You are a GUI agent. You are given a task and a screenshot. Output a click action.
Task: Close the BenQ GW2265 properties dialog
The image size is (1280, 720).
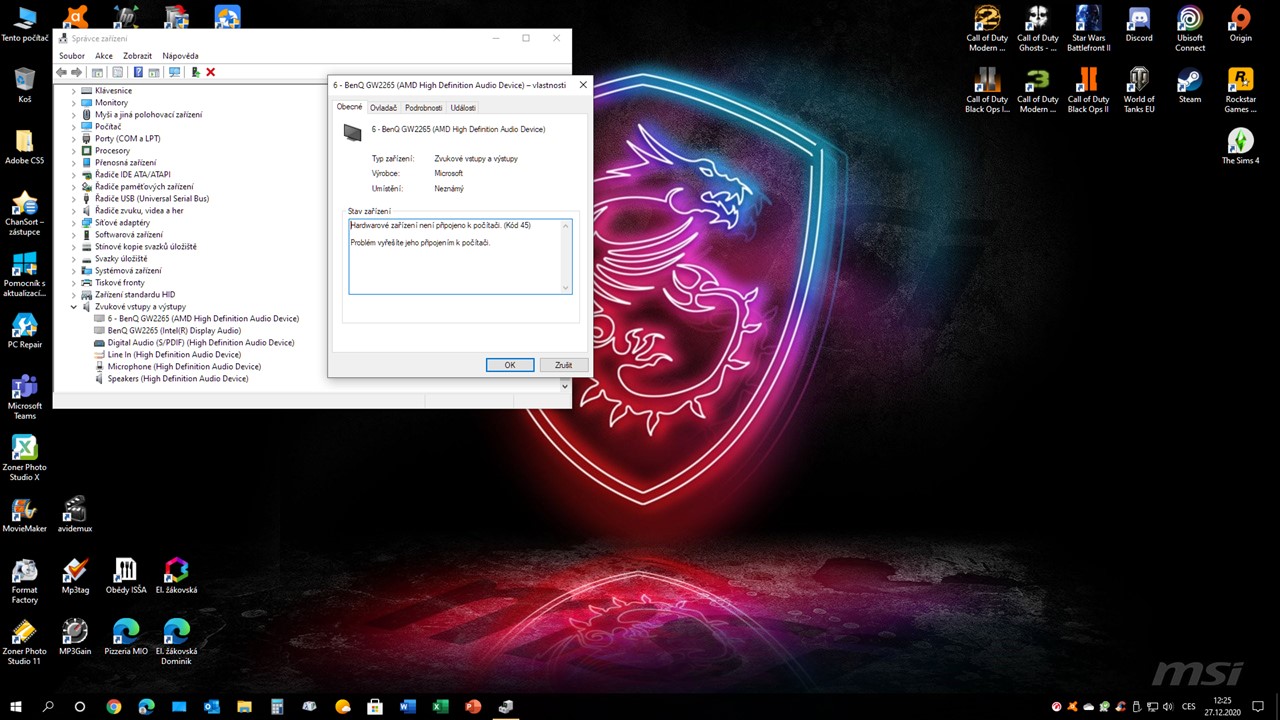click(583, 85)
